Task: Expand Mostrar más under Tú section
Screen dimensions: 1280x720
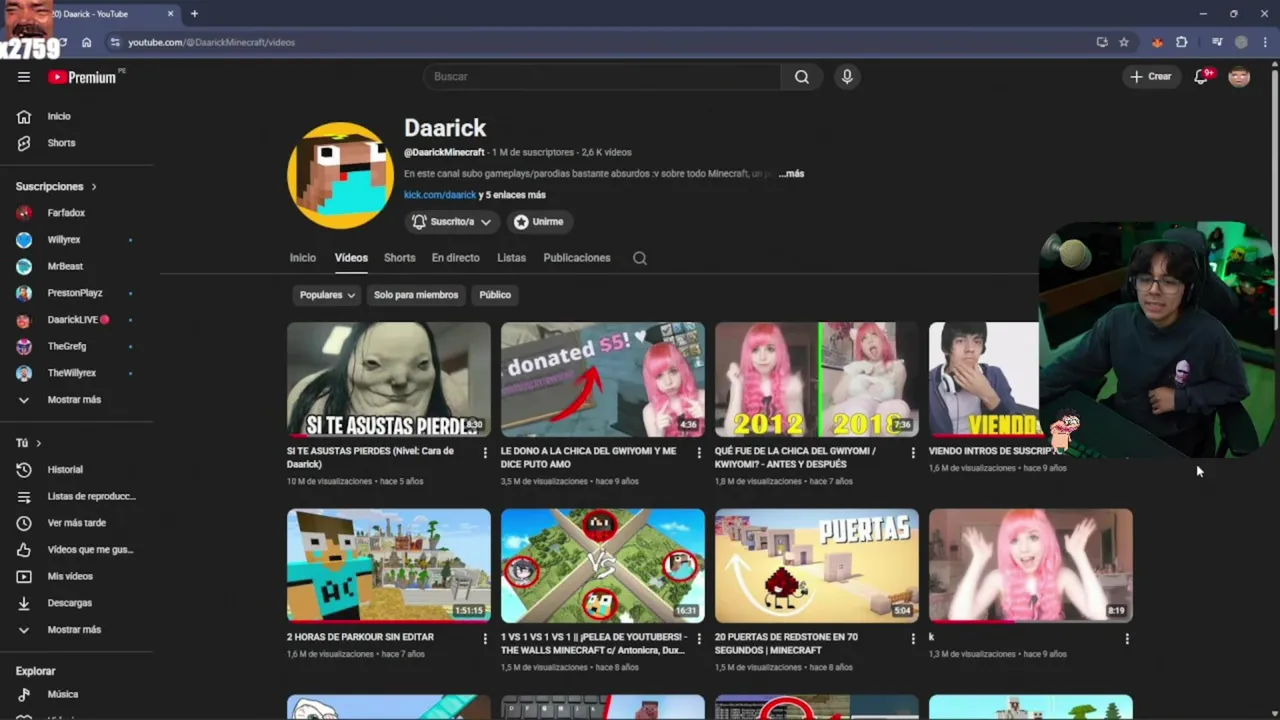Action: (76, 630)
